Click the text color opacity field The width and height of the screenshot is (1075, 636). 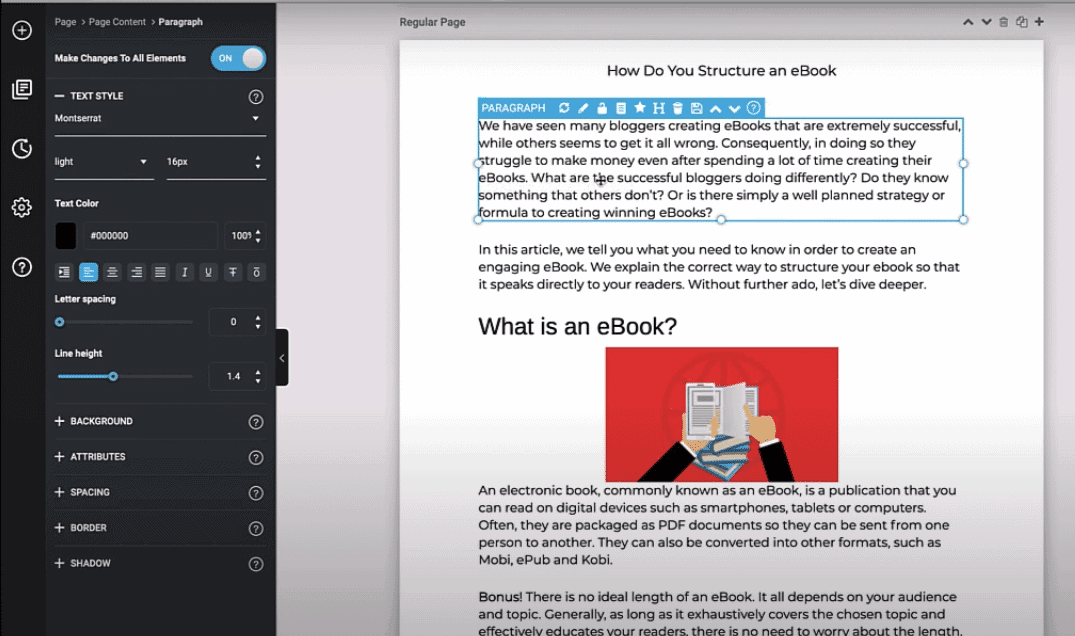[245, 236]
